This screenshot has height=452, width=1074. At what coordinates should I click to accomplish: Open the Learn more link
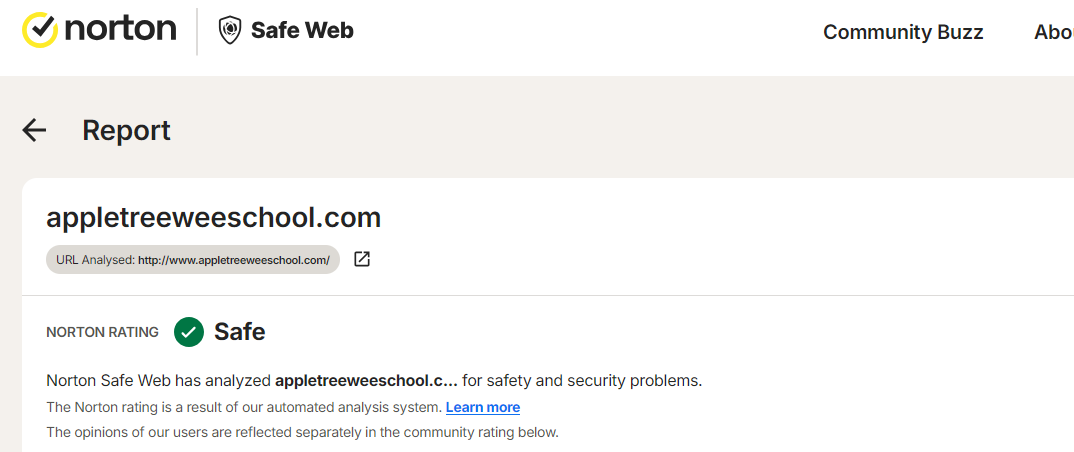tap(482, 407)
